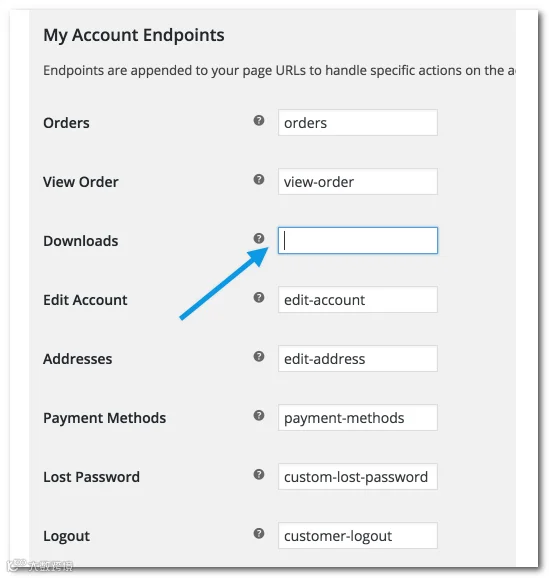Click the help icon beside Lost Password
The width and height of the screenshot is (549, 578).
coord(259,474)
